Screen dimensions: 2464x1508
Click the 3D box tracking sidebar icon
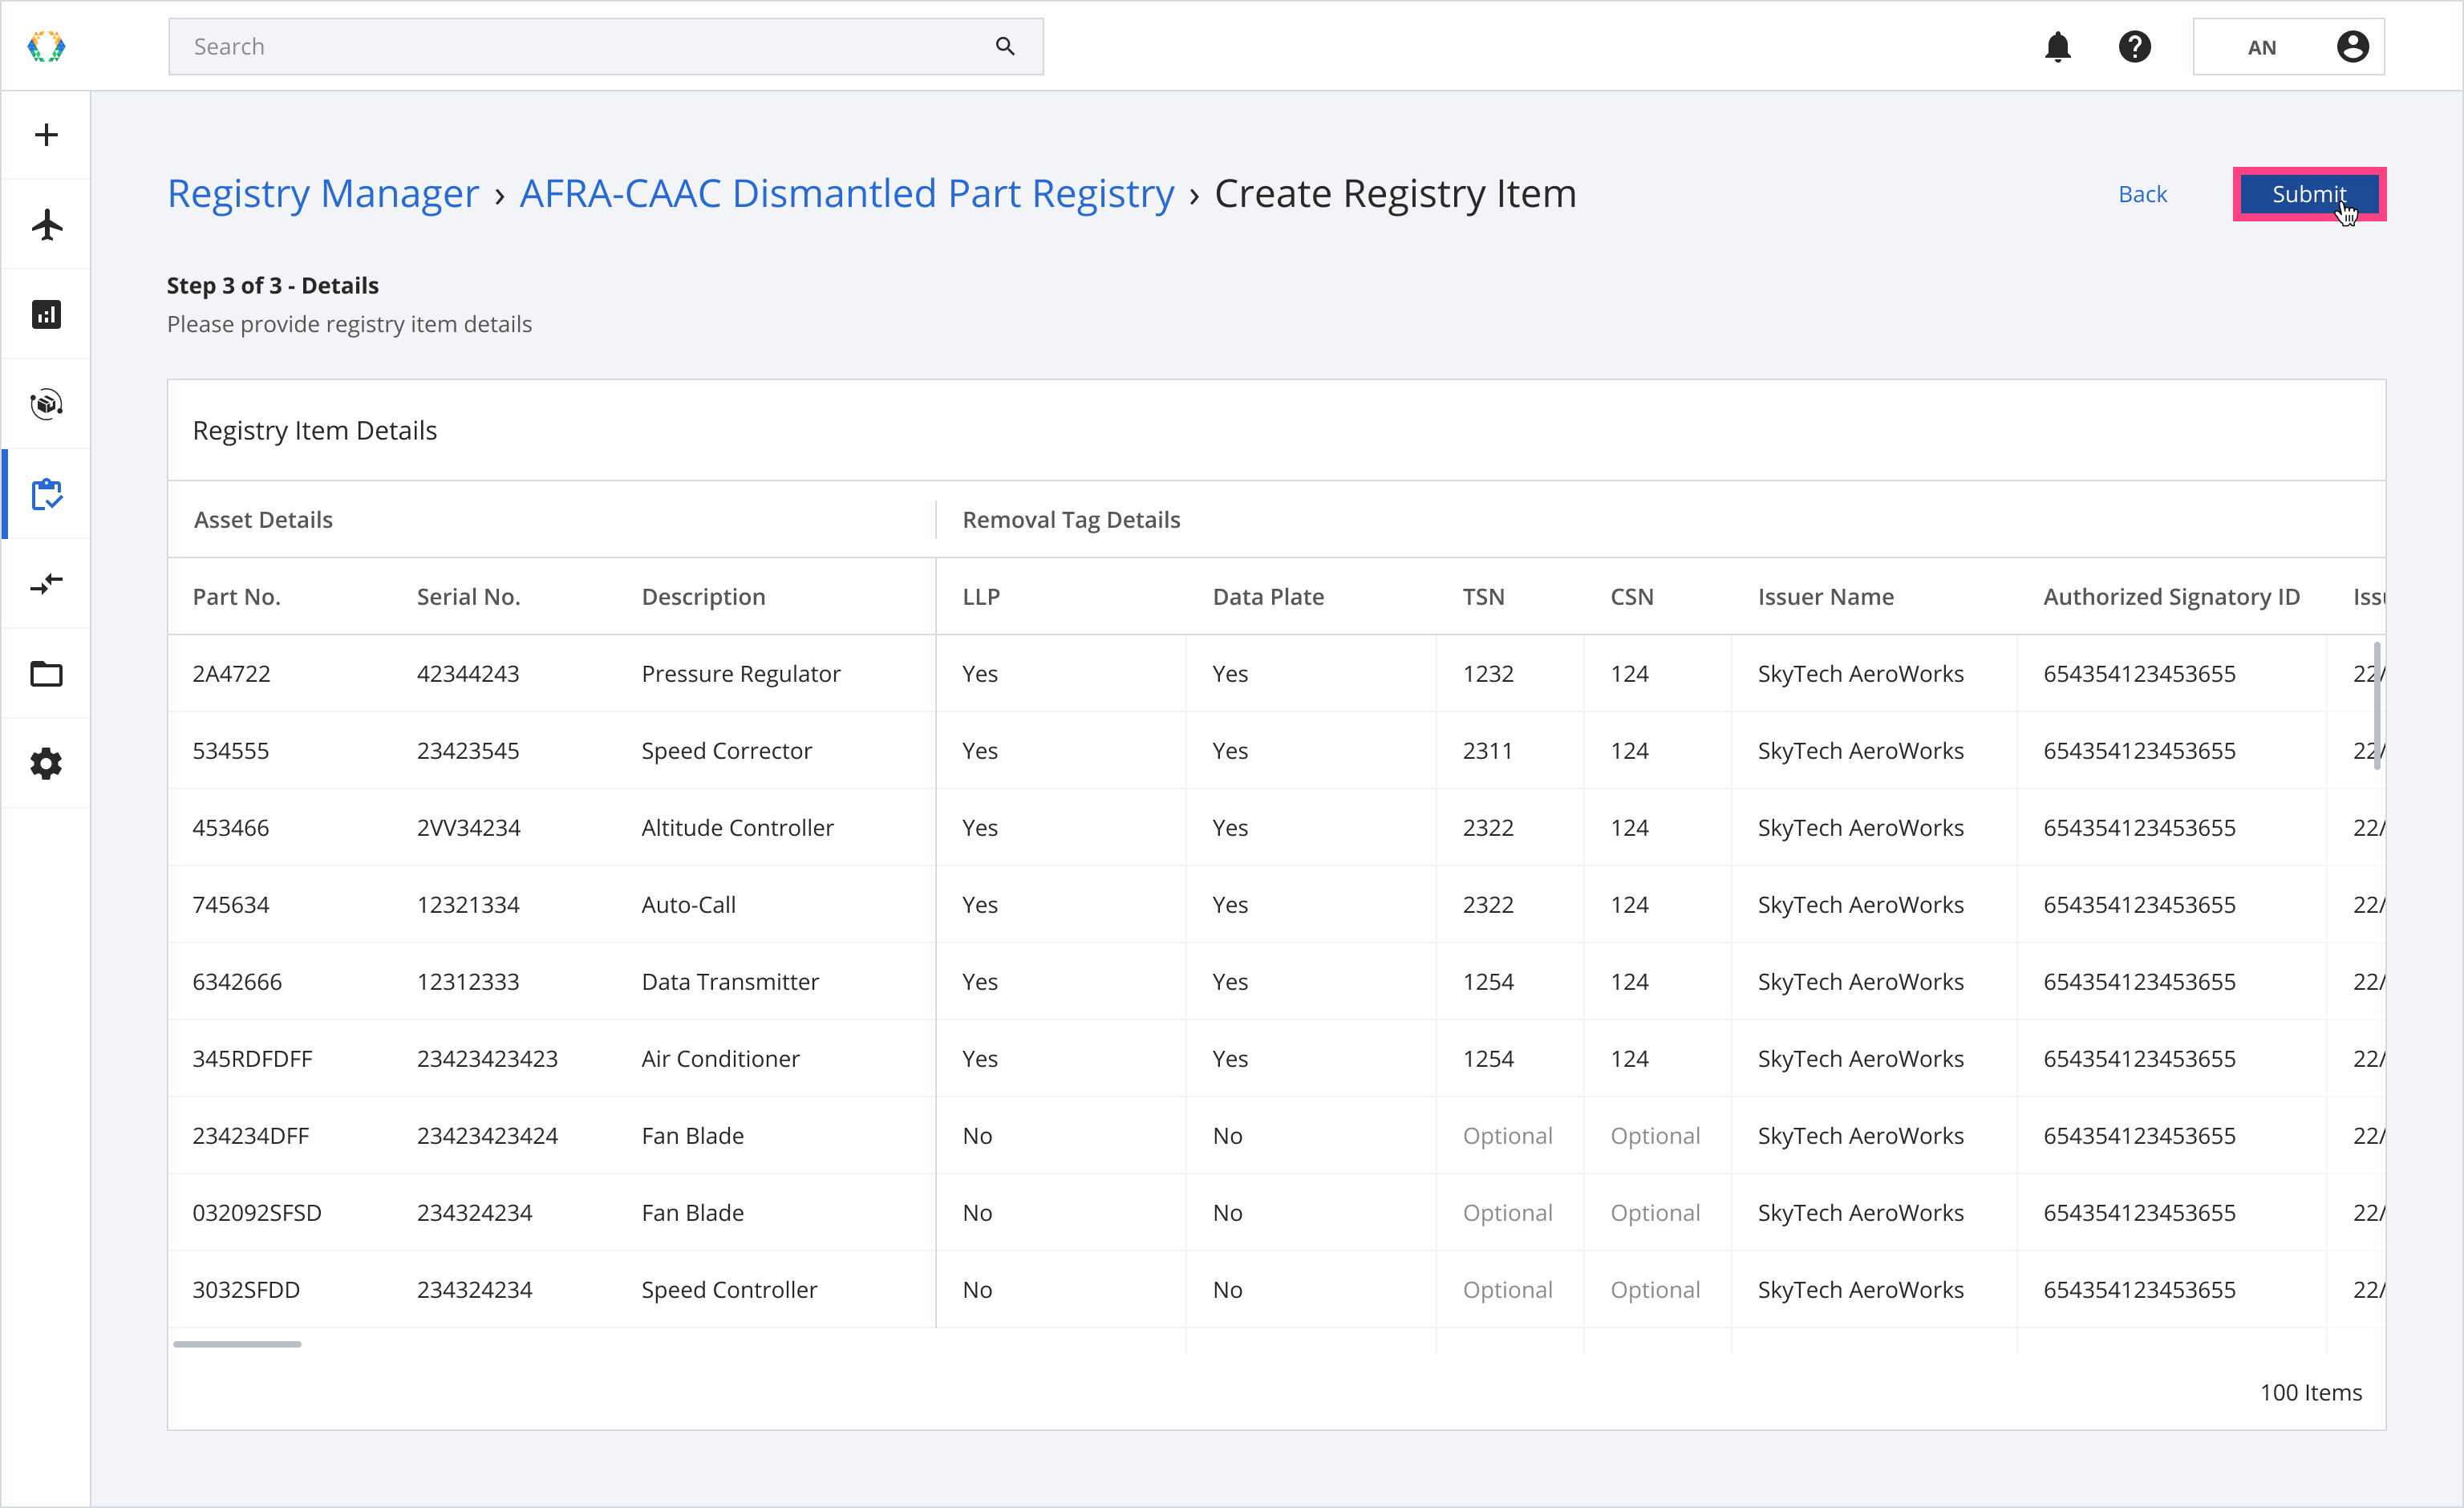click(46, 404)
